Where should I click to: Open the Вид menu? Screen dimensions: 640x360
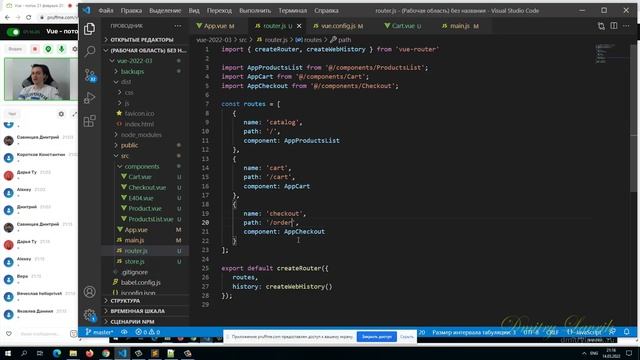pos(194,11)
